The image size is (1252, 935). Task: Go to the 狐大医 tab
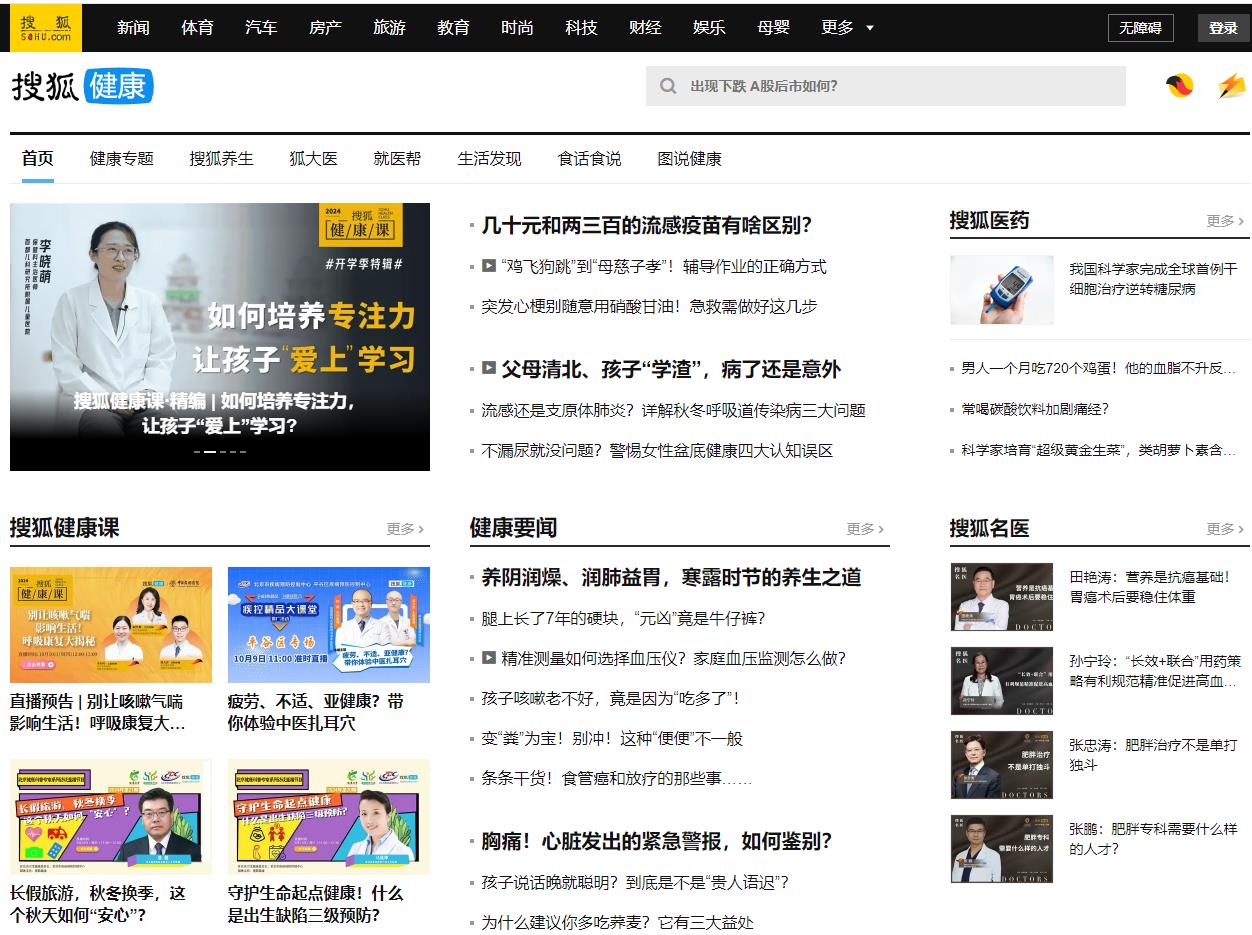(x=314, y=158)
